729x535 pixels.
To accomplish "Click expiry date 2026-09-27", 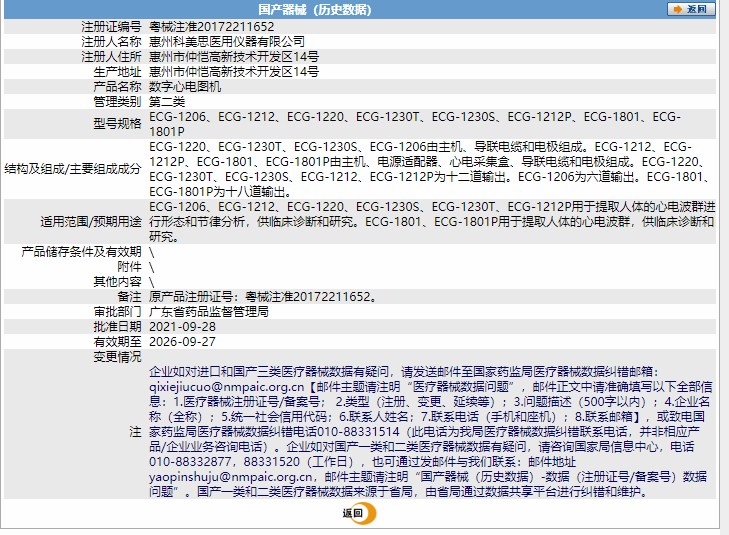I will click(182, 342).
